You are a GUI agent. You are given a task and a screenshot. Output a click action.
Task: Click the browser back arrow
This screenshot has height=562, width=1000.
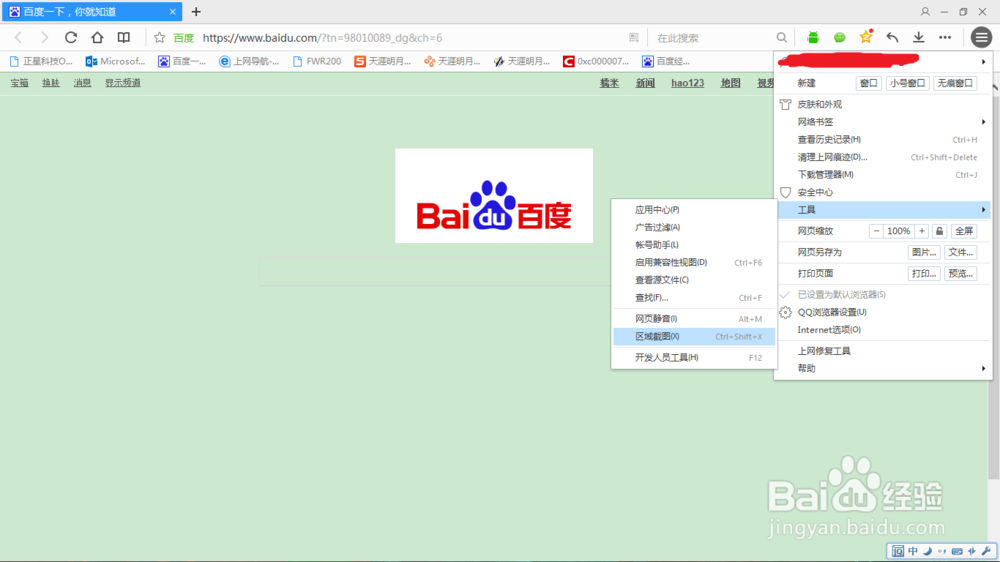(x=18, y=38)
